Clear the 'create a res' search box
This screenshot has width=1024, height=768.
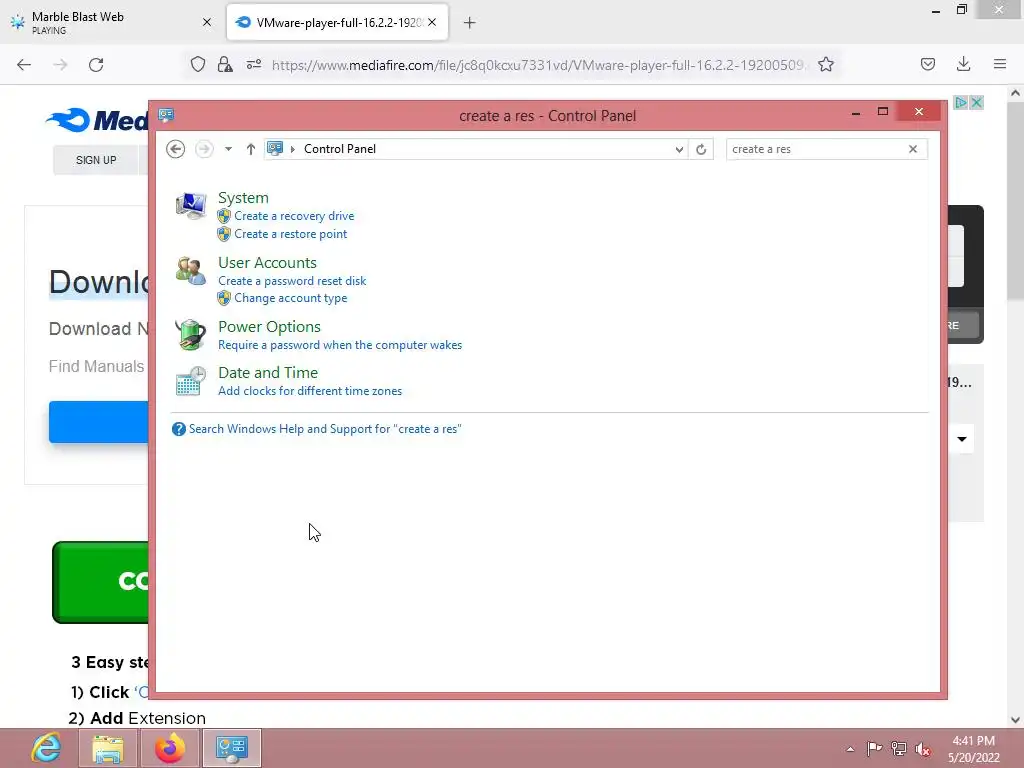click(x=913, y=149)
